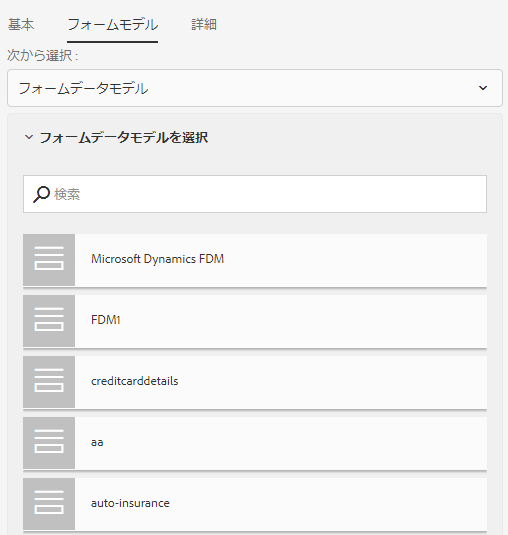Screen dimensions: 508x535
Task: Switch to the 基本 tab
Action: click(x=21, y=25)
